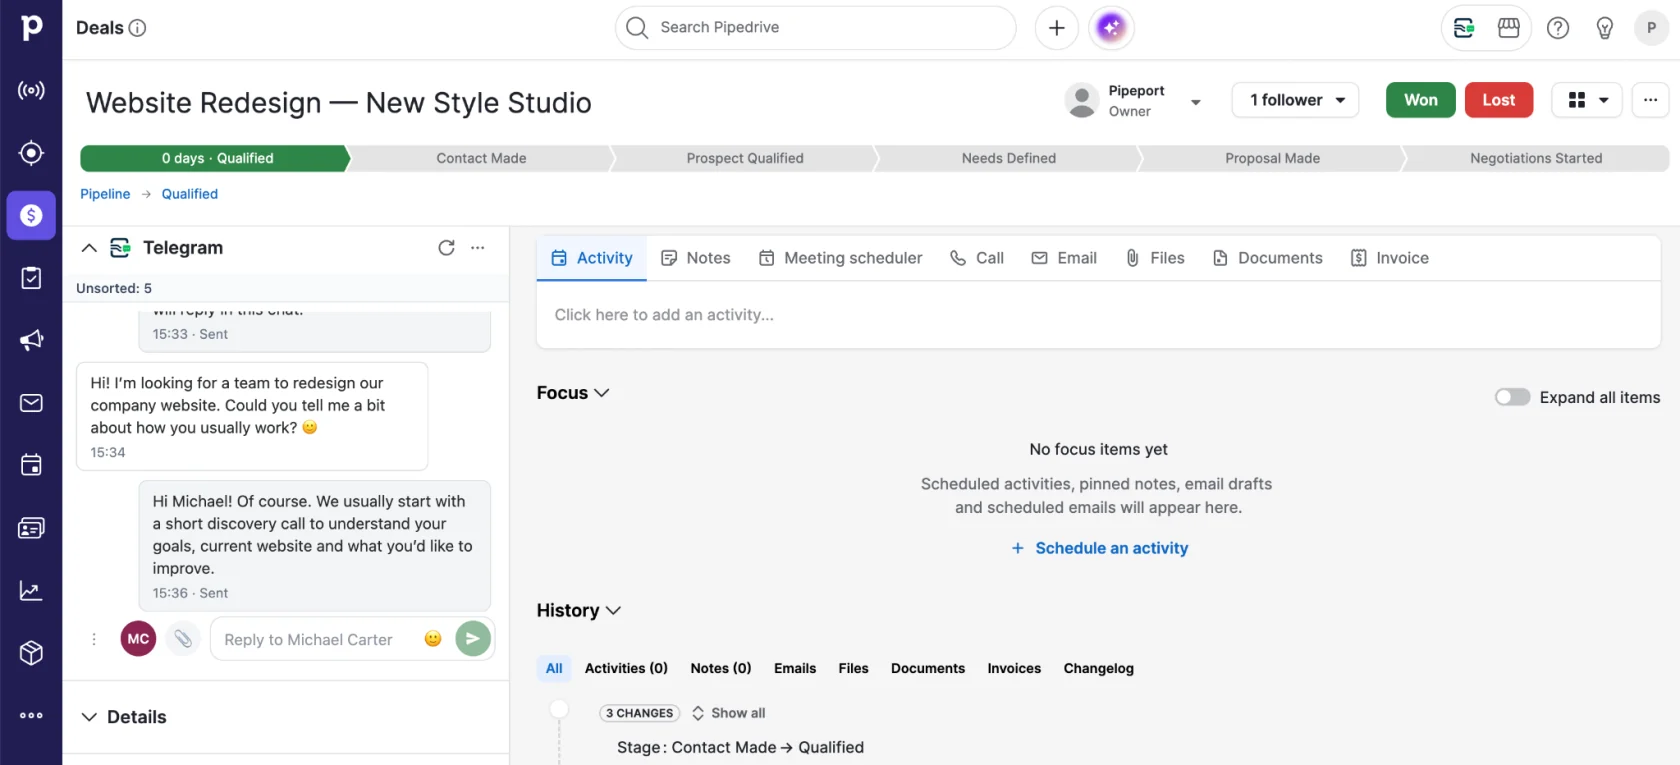The image size is (1680, 765).
Task: Filter history by Changelog
Action: pyautogui.click(x=1098, y=669)
